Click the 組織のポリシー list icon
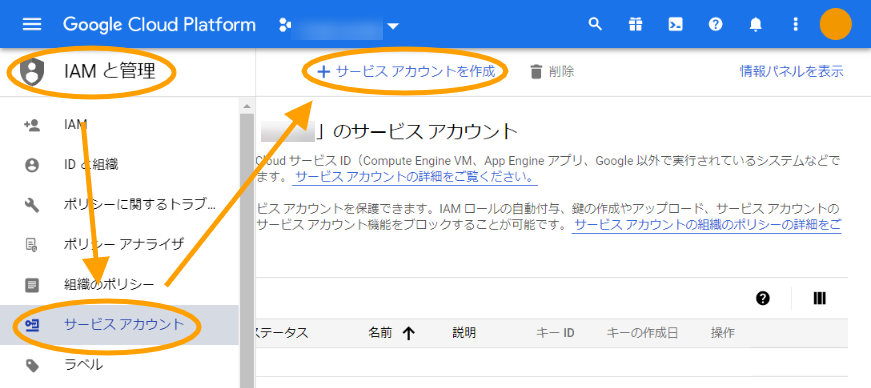Screen dimensions: 871x388 32,285
